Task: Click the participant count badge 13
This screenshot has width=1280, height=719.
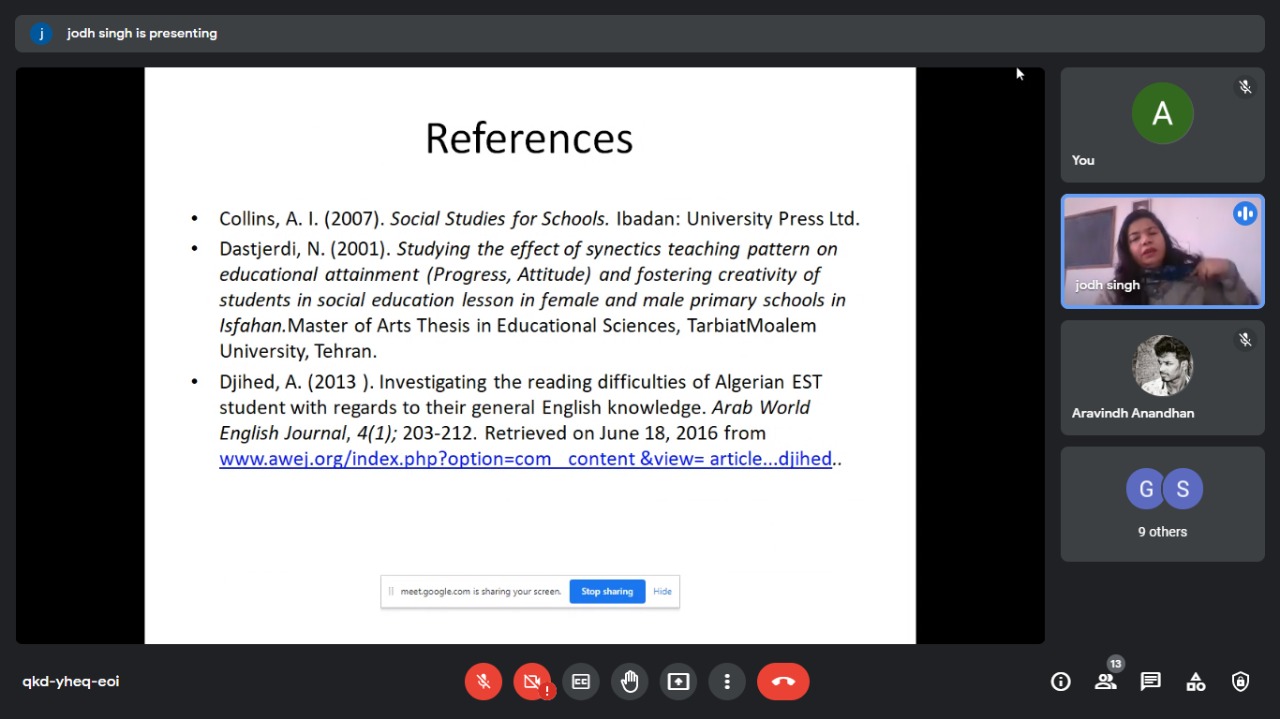Action: (x=1115, y=664)
